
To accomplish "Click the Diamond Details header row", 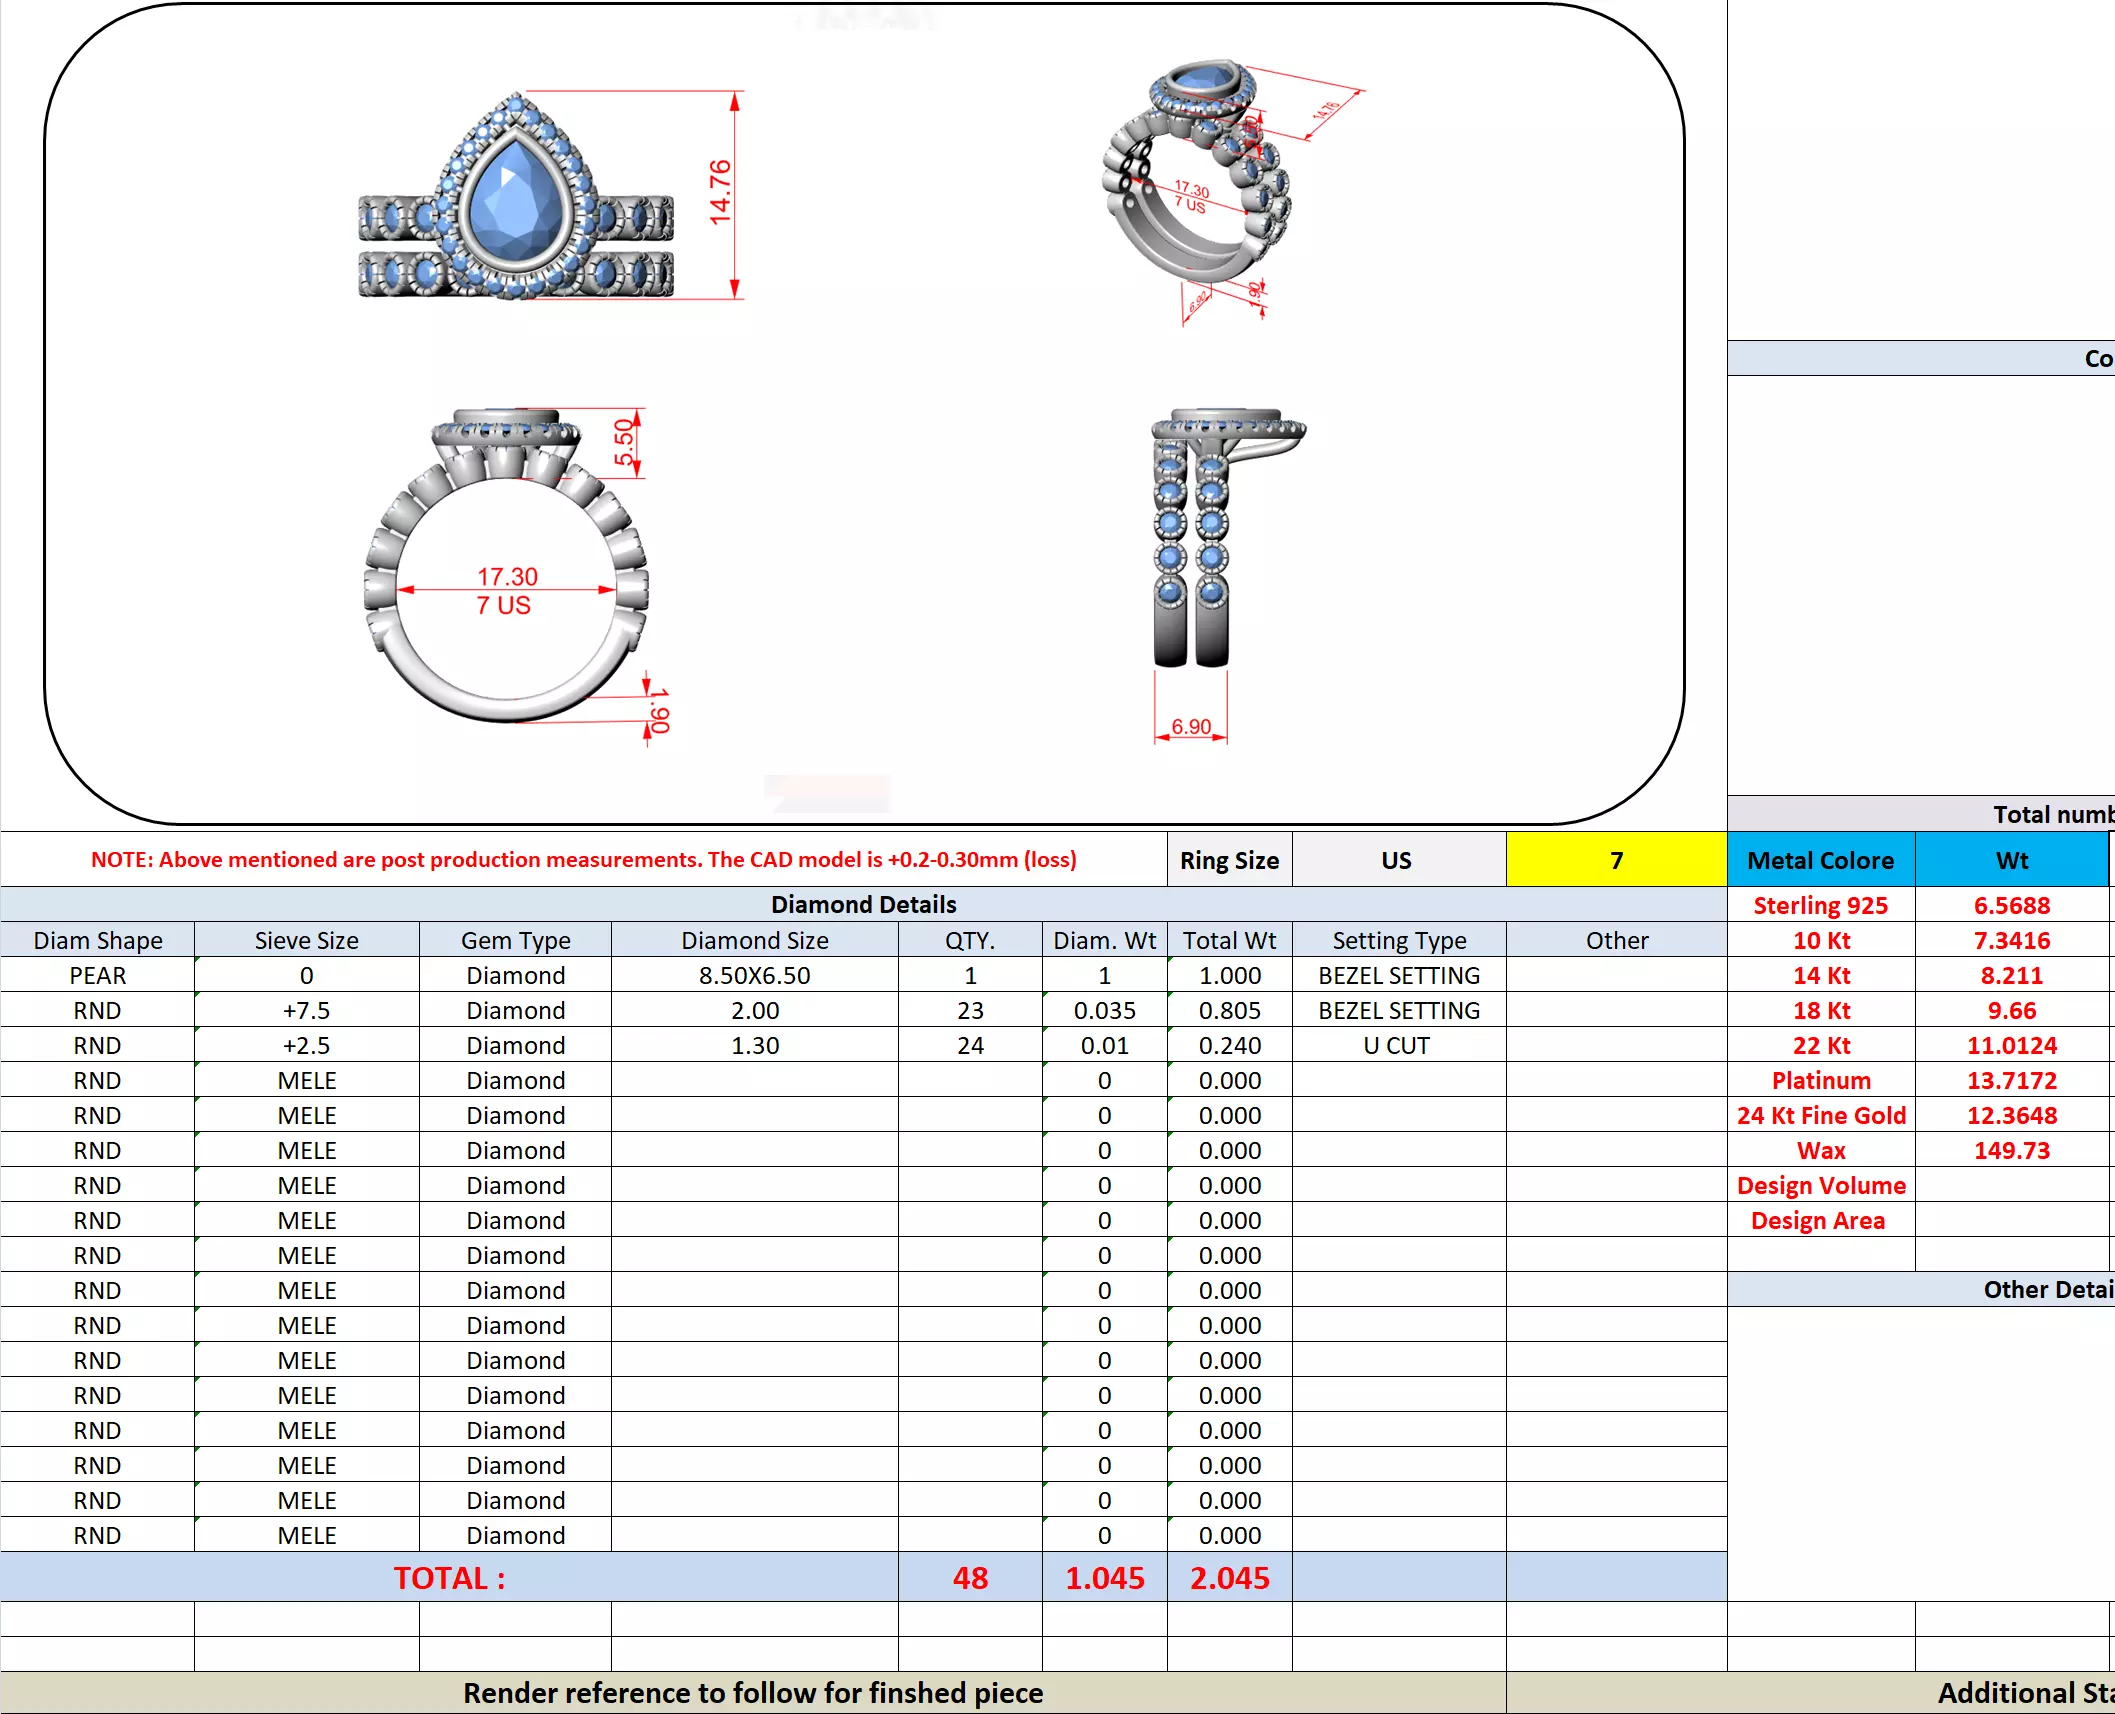I will click(863, 904).
